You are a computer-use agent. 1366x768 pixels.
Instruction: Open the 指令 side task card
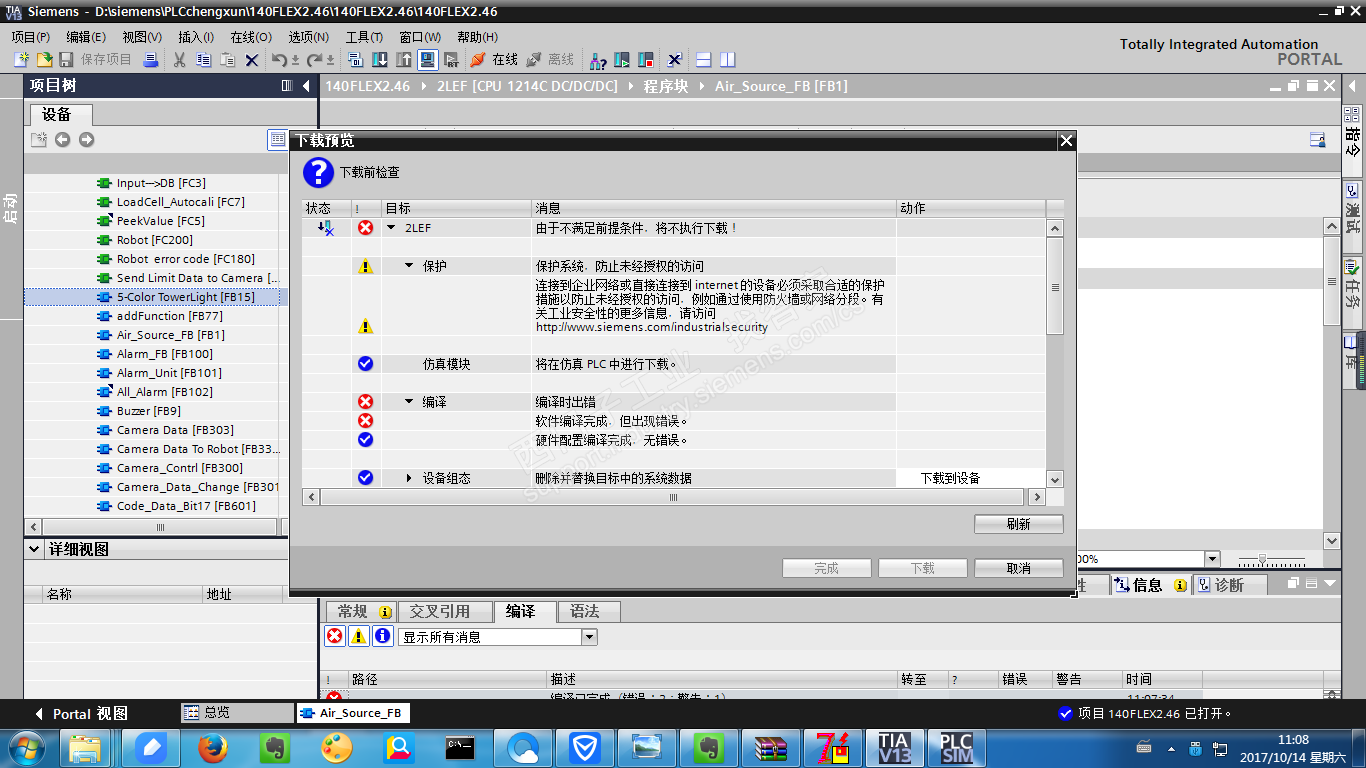(x=1352, y=138)
